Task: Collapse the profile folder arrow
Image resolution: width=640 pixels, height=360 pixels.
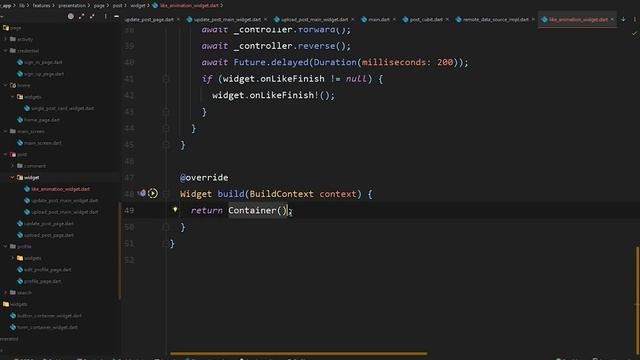Action: (x=6, y=247)
